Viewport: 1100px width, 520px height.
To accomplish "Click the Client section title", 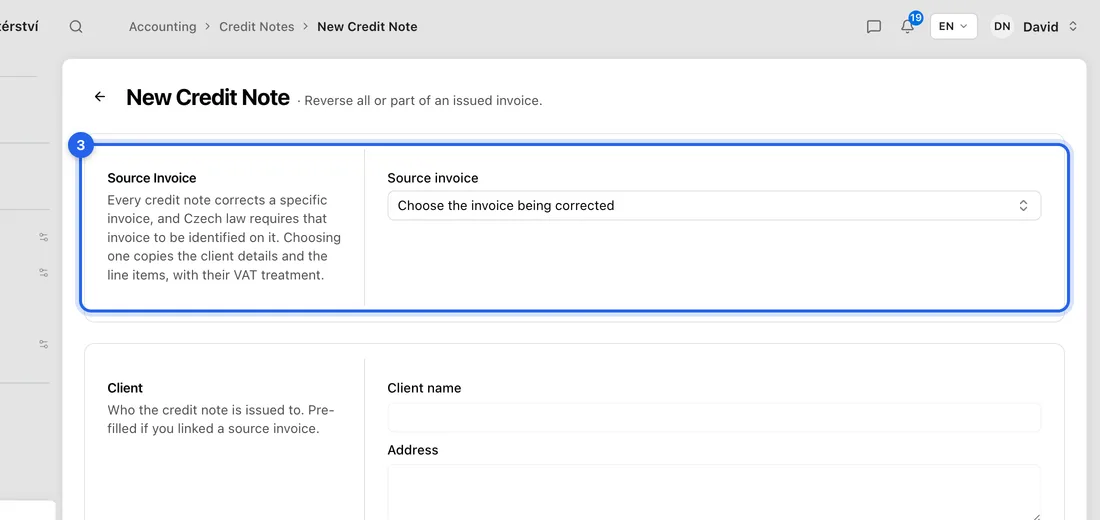I will pos(125,388).
